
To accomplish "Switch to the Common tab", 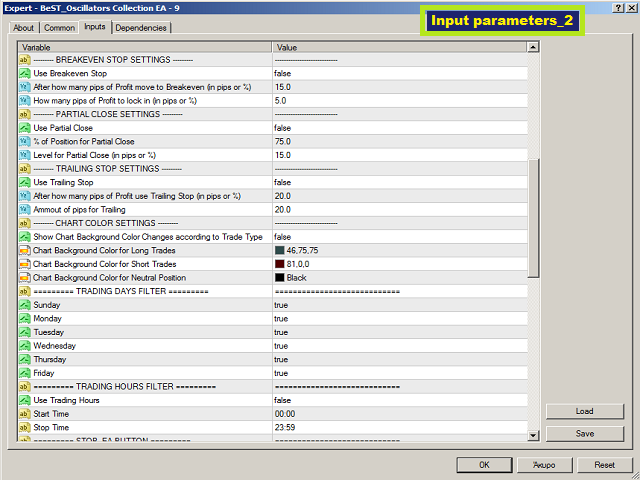I will 60,28.
